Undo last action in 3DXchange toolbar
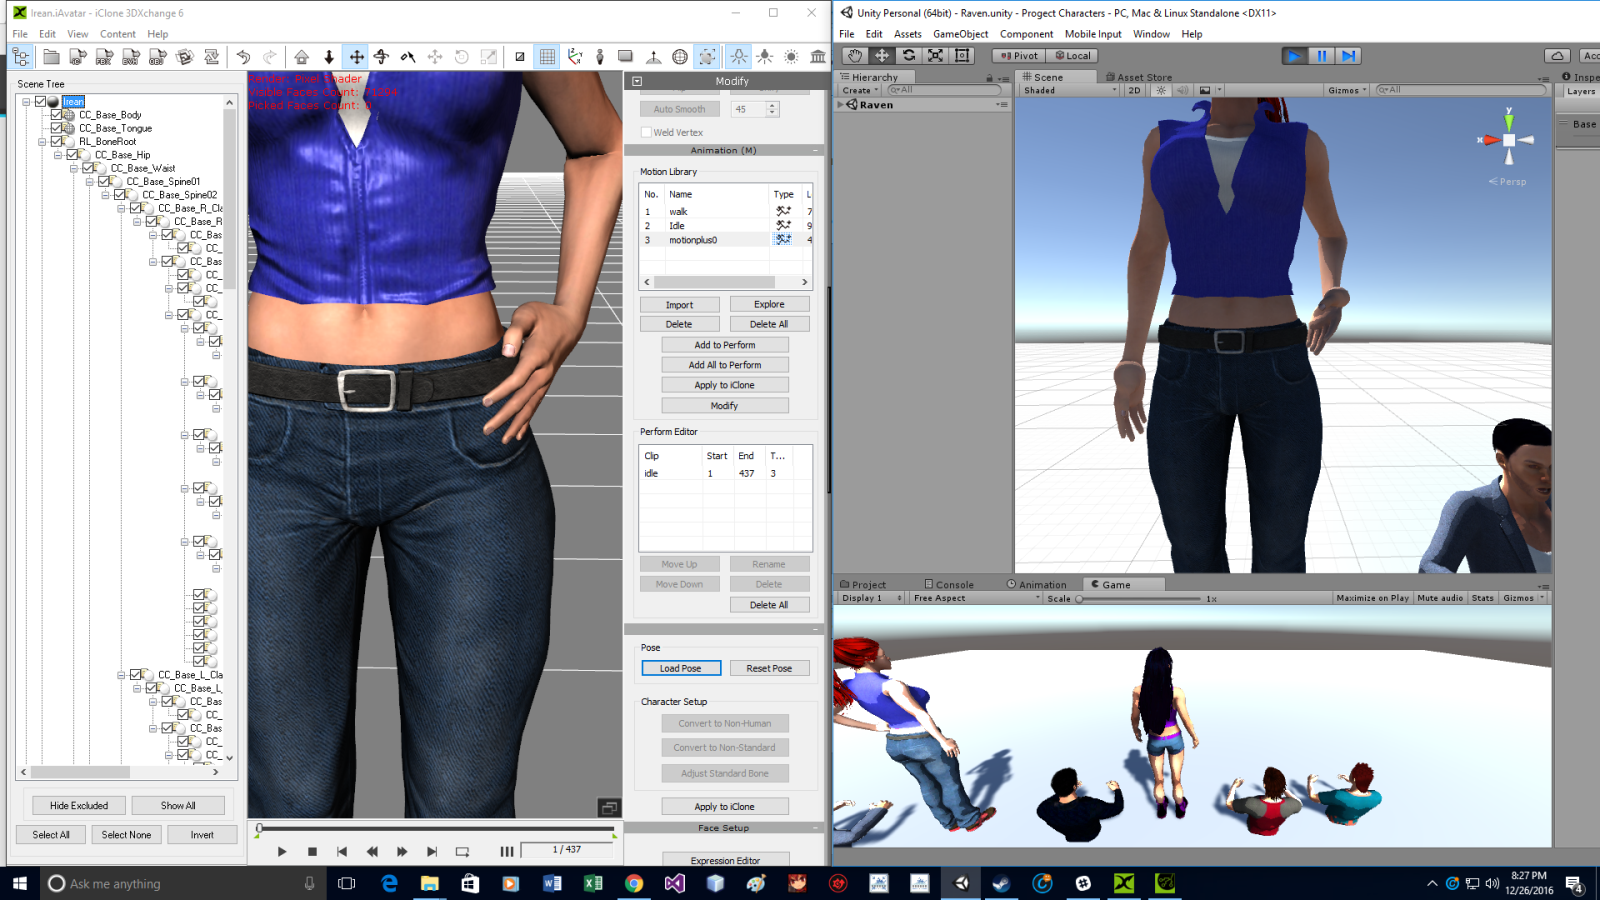The height and width of the screenshot is (900, 1600). tap(243, 57)
